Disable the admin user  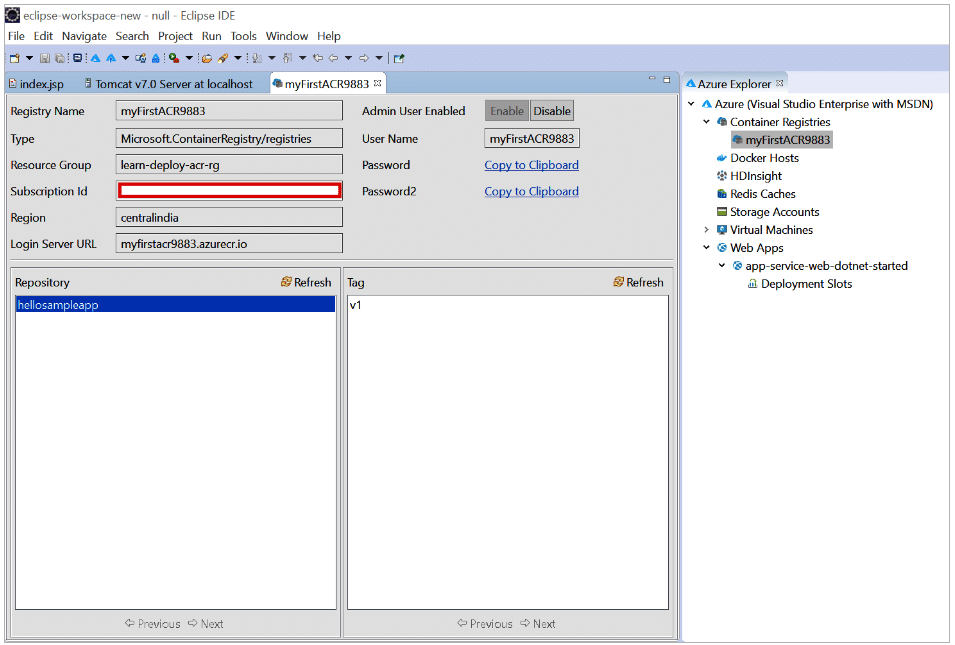(551, 111)
